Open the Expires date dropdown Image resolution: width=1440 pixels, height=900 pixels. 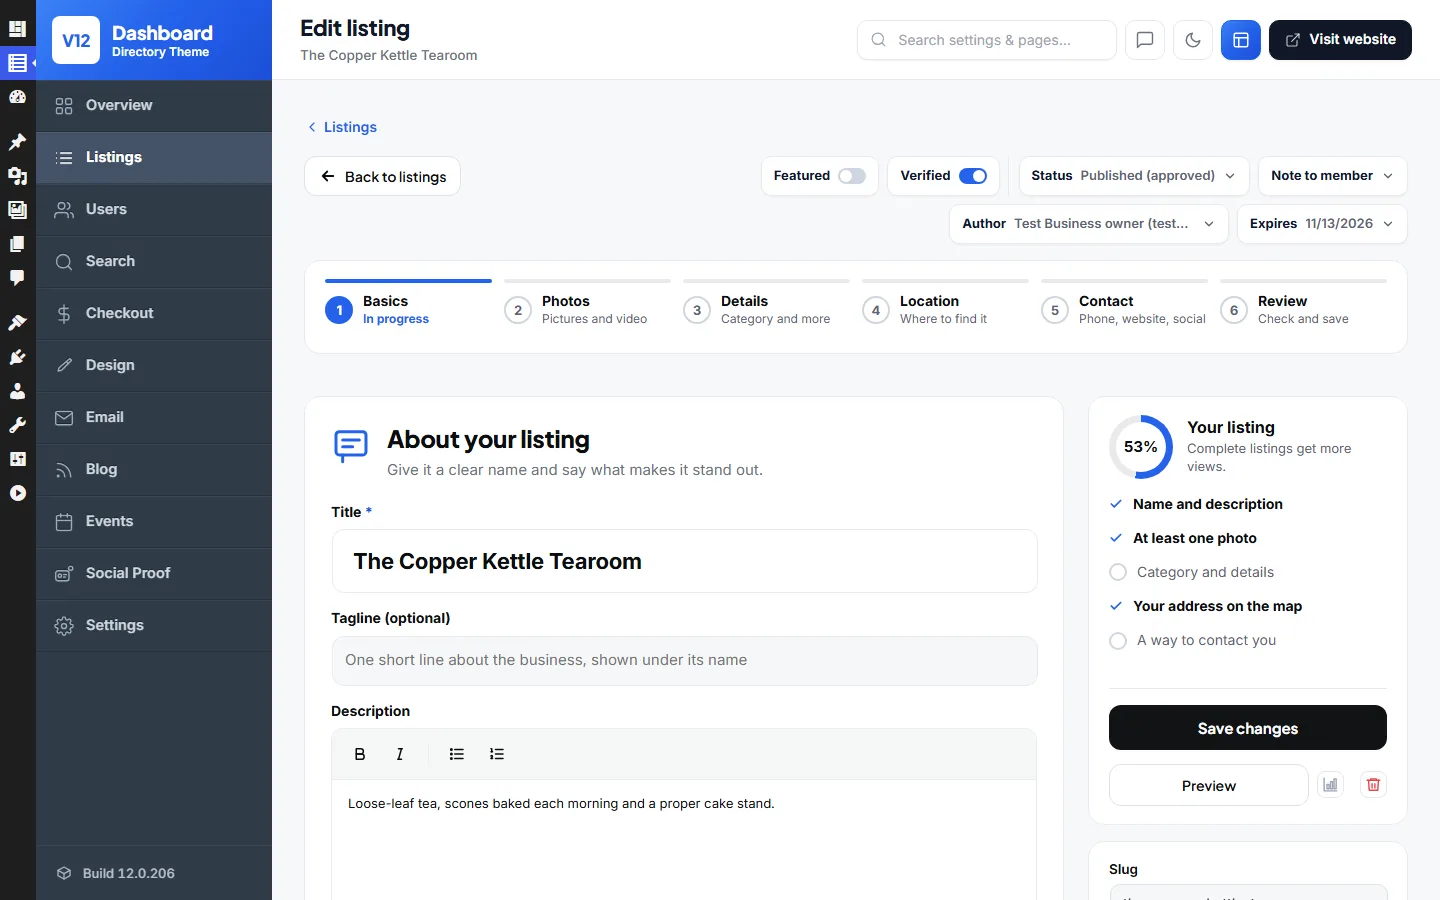click(1322, 224)
